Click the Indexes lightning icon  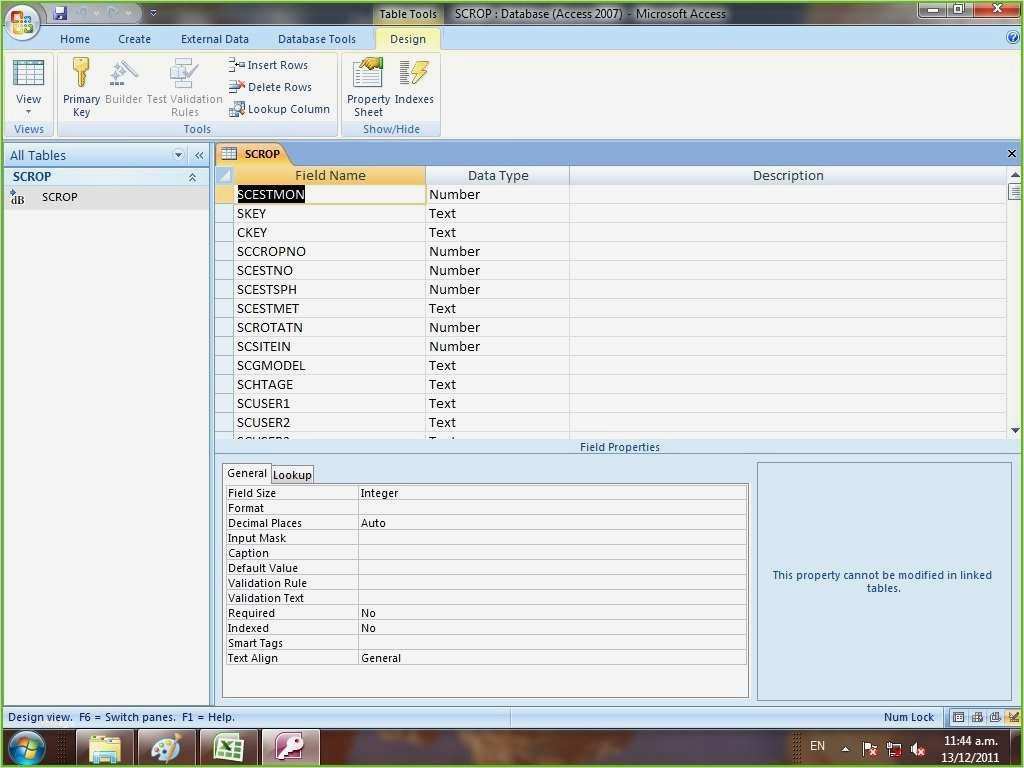[414, 74]
